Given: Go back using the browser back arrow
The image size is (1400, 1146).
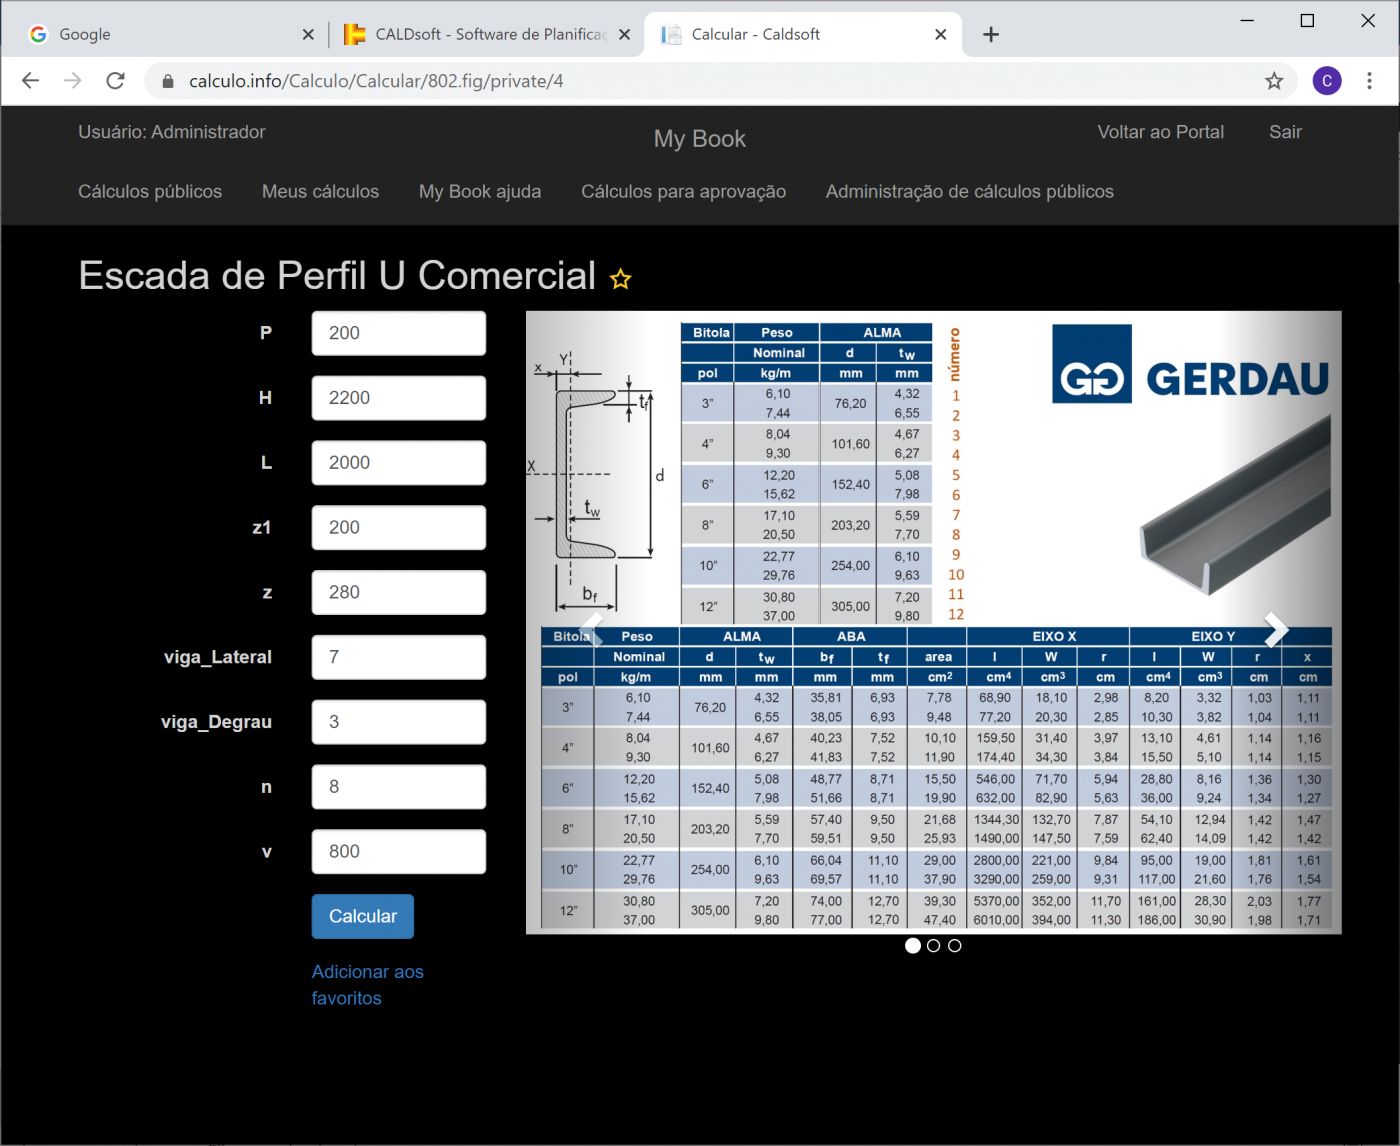Looking at the screenshot, I should 31,81.
